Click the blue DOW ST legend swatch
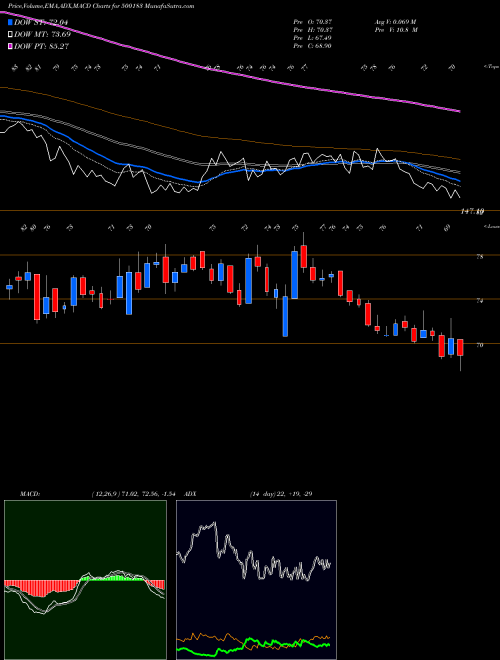 click(11, 22)
